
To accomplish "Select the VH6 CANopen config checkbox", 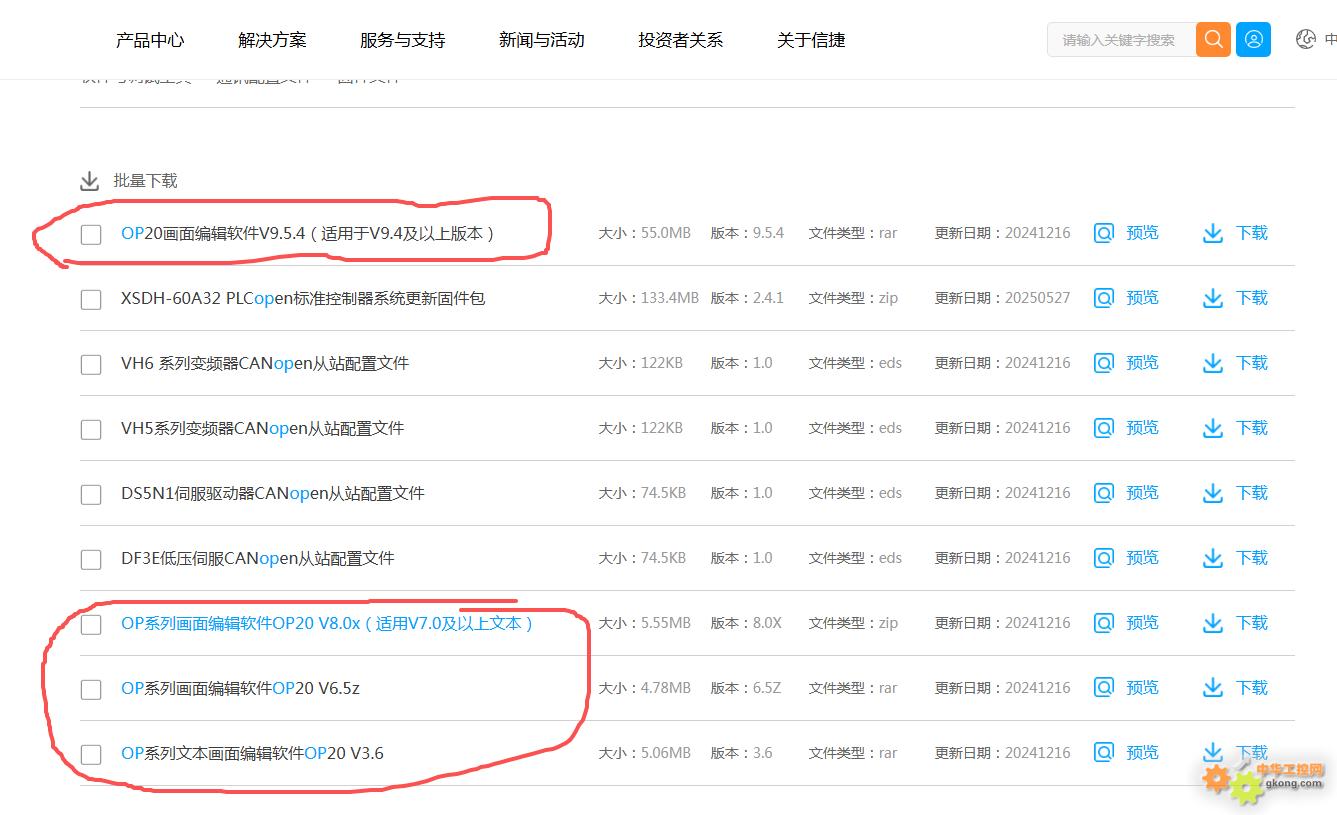I will 91,365.
